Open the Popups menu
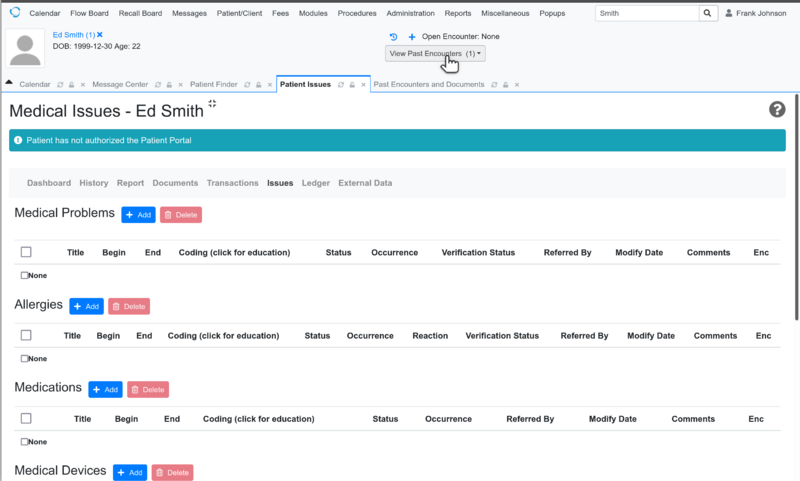This screenshot has height=481, width=800. tap(552, 13)
